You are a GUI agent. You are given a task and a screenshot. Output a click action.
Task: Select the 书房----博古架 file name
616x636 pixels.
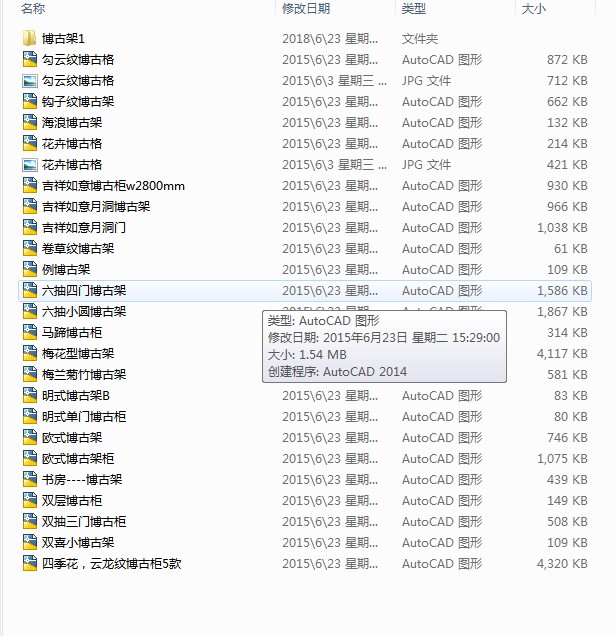tap(82, 479)
